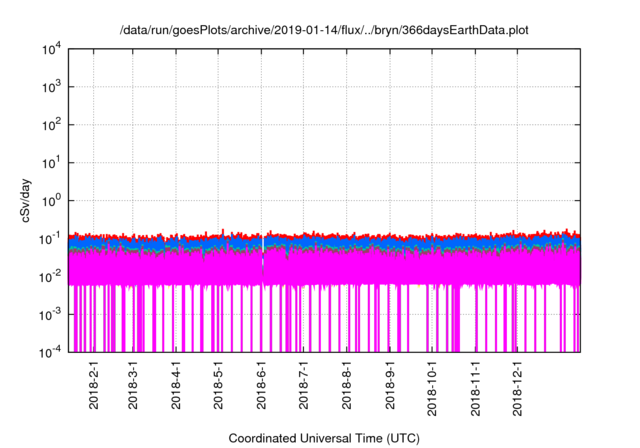Screen dimensions: 640x448
Task: Click the 10^-1 y-axis tick label
Action: point(50,239)
